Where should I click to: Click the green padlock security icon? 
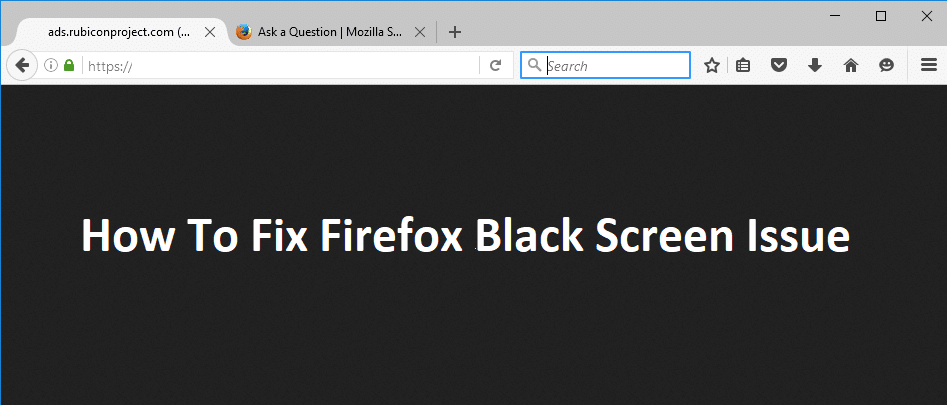click(68, 65)
